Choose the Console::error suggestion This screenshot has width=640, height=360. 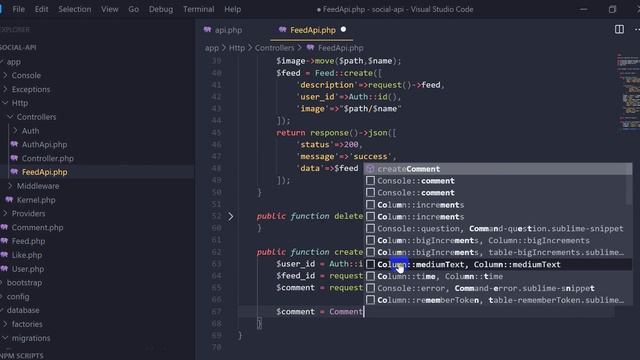coord(498,288)
